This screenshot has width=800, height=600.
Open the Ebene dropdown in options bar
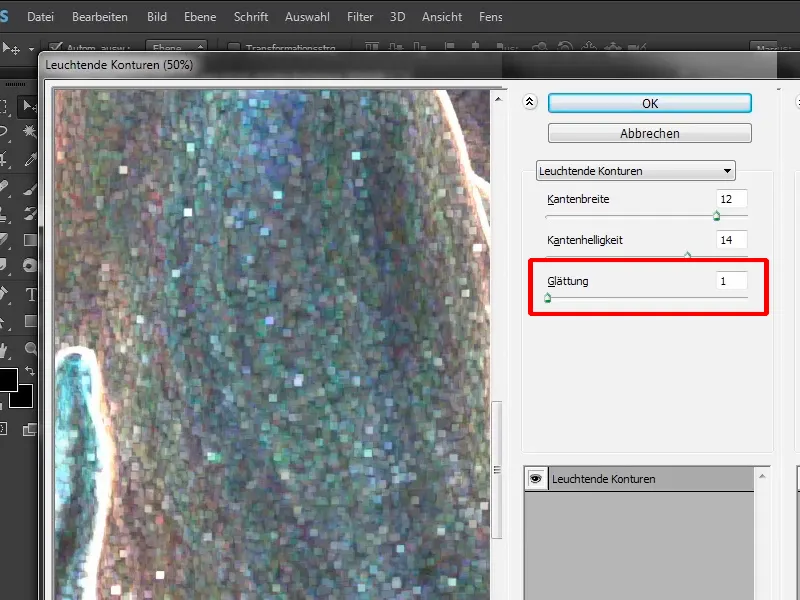point(177,47)
